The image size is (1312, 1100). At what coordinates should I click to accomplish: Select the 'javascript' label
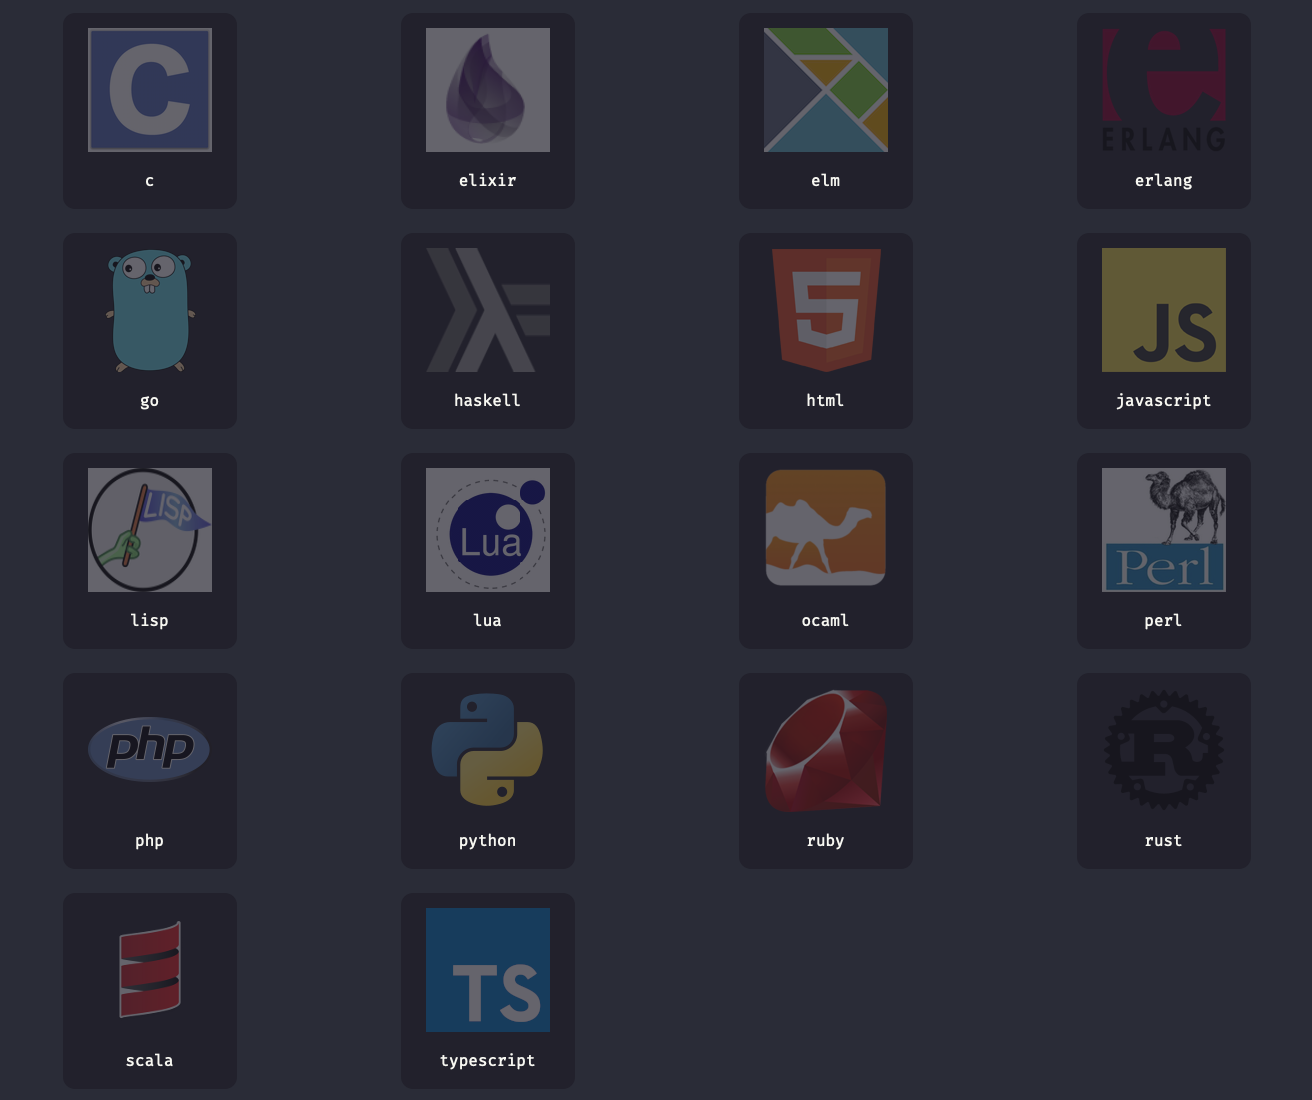point(1164,401)
